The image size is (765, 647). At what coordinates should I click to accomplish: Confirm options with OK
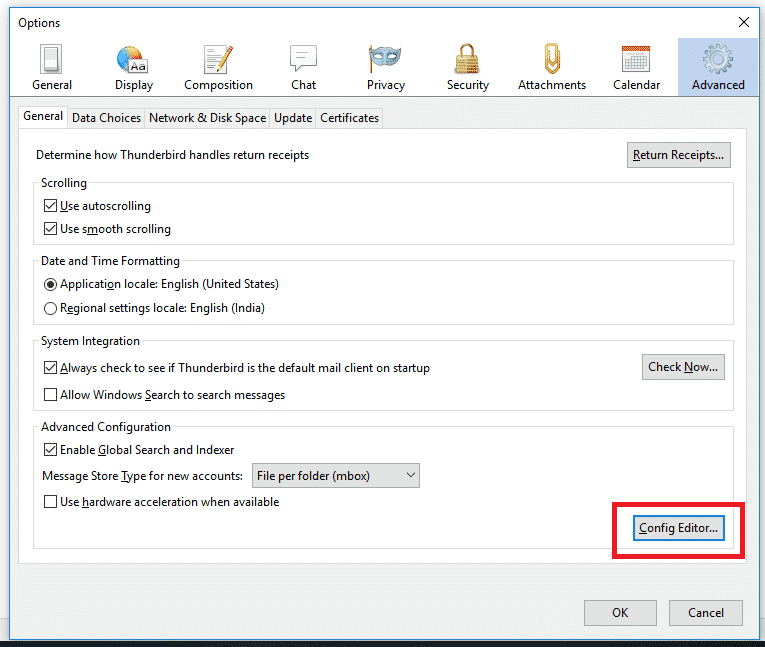point(620,613)
